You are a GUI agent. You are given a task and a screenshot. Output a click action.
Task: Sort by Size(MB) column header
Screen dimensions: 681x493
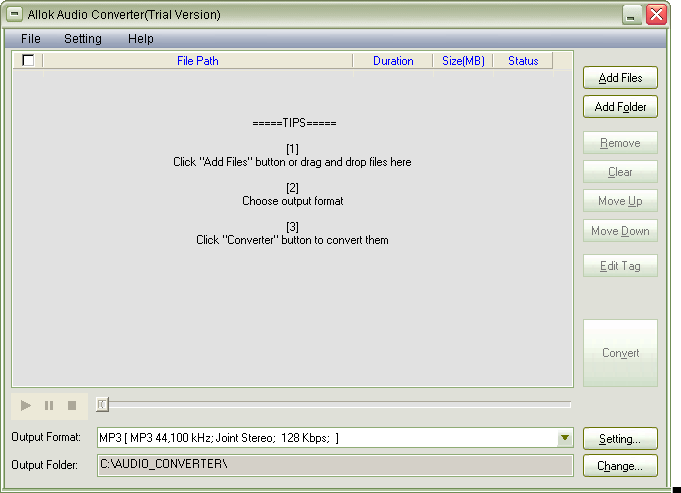click(463, 60)
